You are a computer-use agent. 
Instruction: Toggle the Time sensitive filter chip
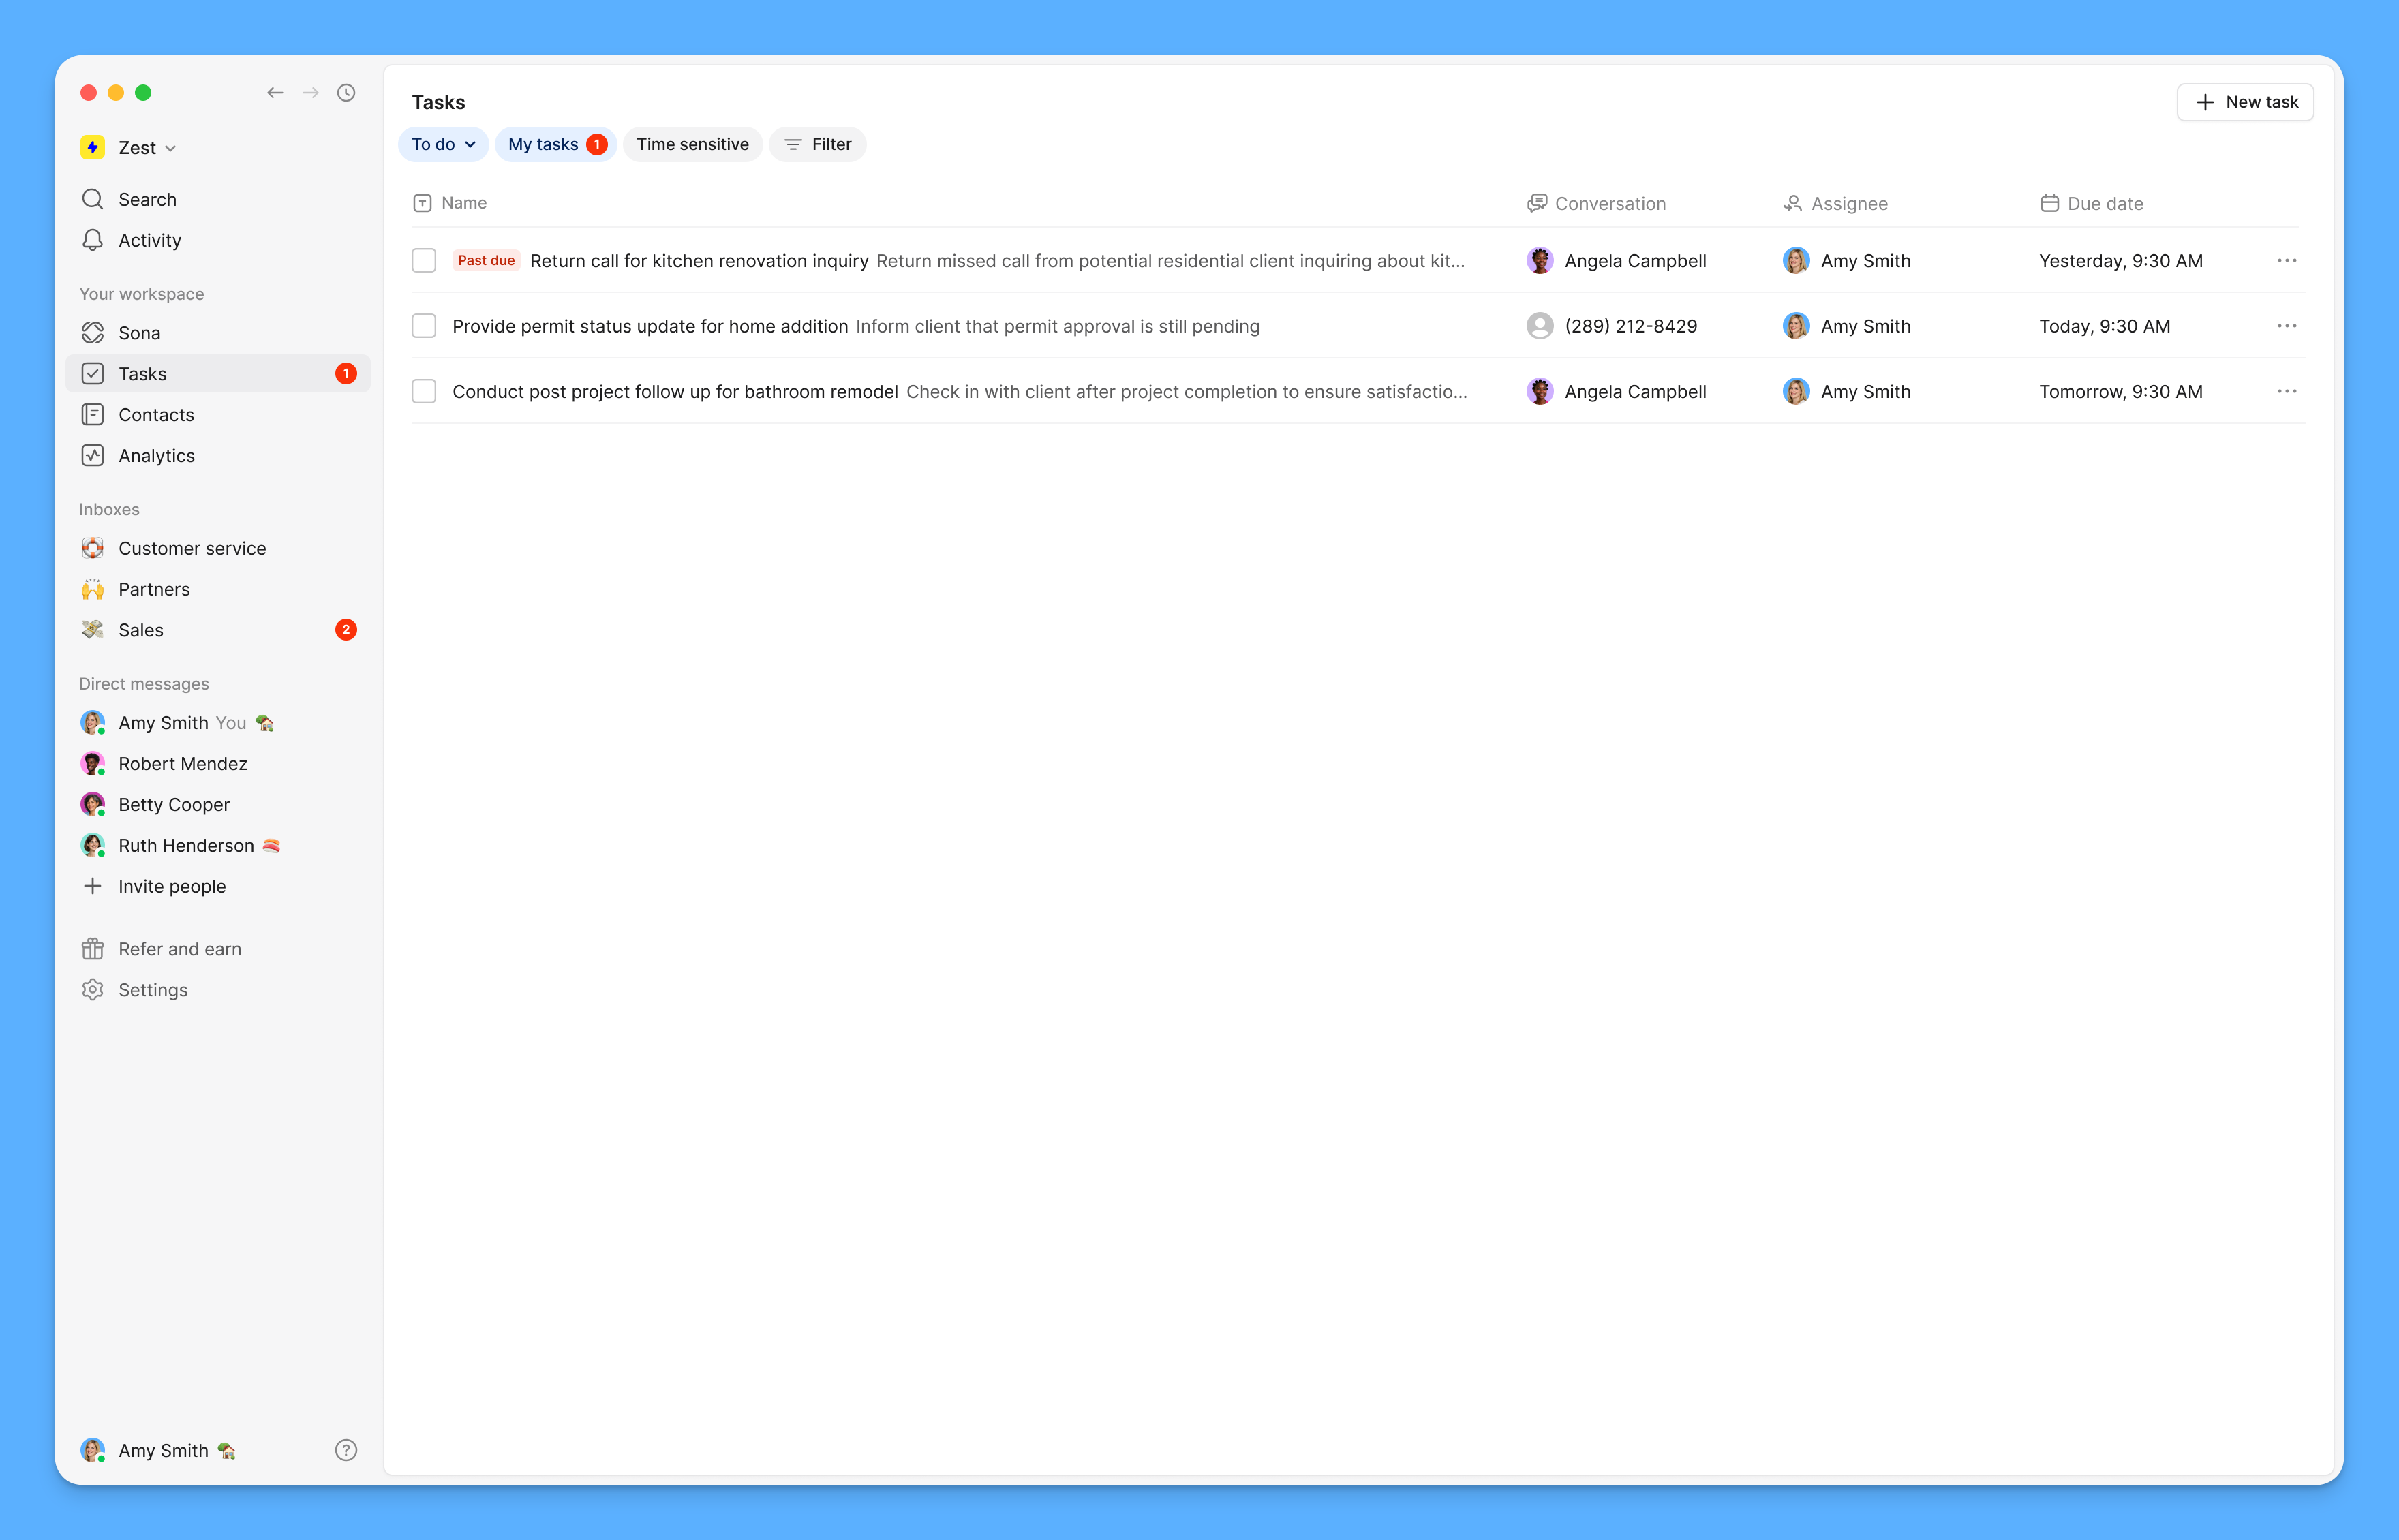pos(693,144)
